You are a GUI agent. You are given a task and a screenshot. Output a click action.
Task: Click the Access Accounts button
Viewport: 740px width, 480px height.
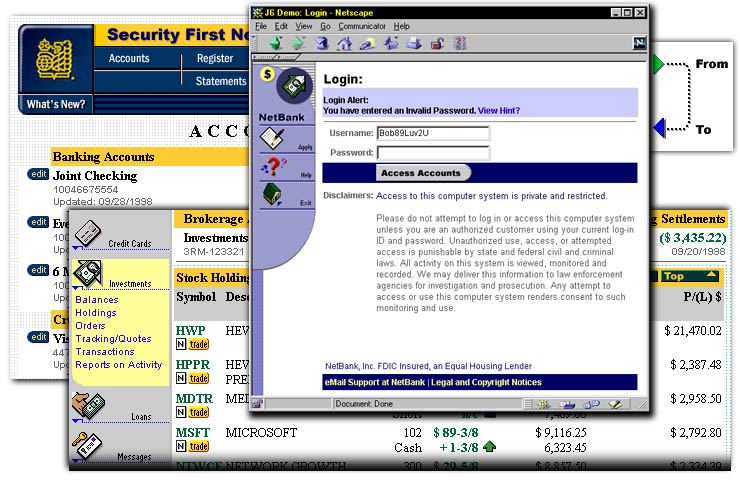click(x=423, y=173)
